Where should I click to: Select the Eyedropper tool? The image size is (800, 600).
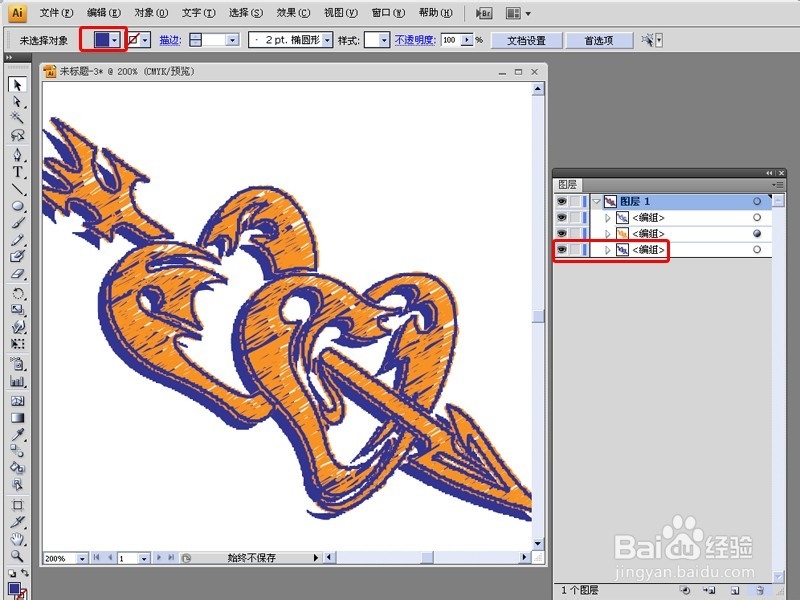coord(17,434)
